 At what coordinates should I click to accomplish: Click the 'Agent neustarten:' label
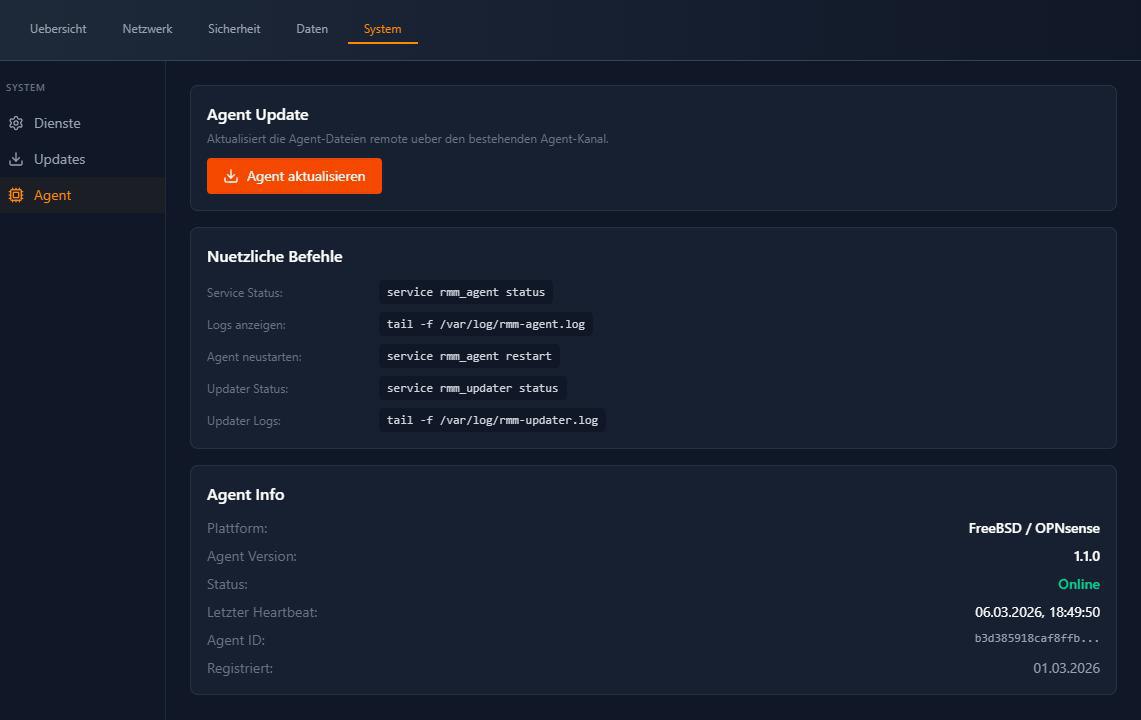point(254,357)
